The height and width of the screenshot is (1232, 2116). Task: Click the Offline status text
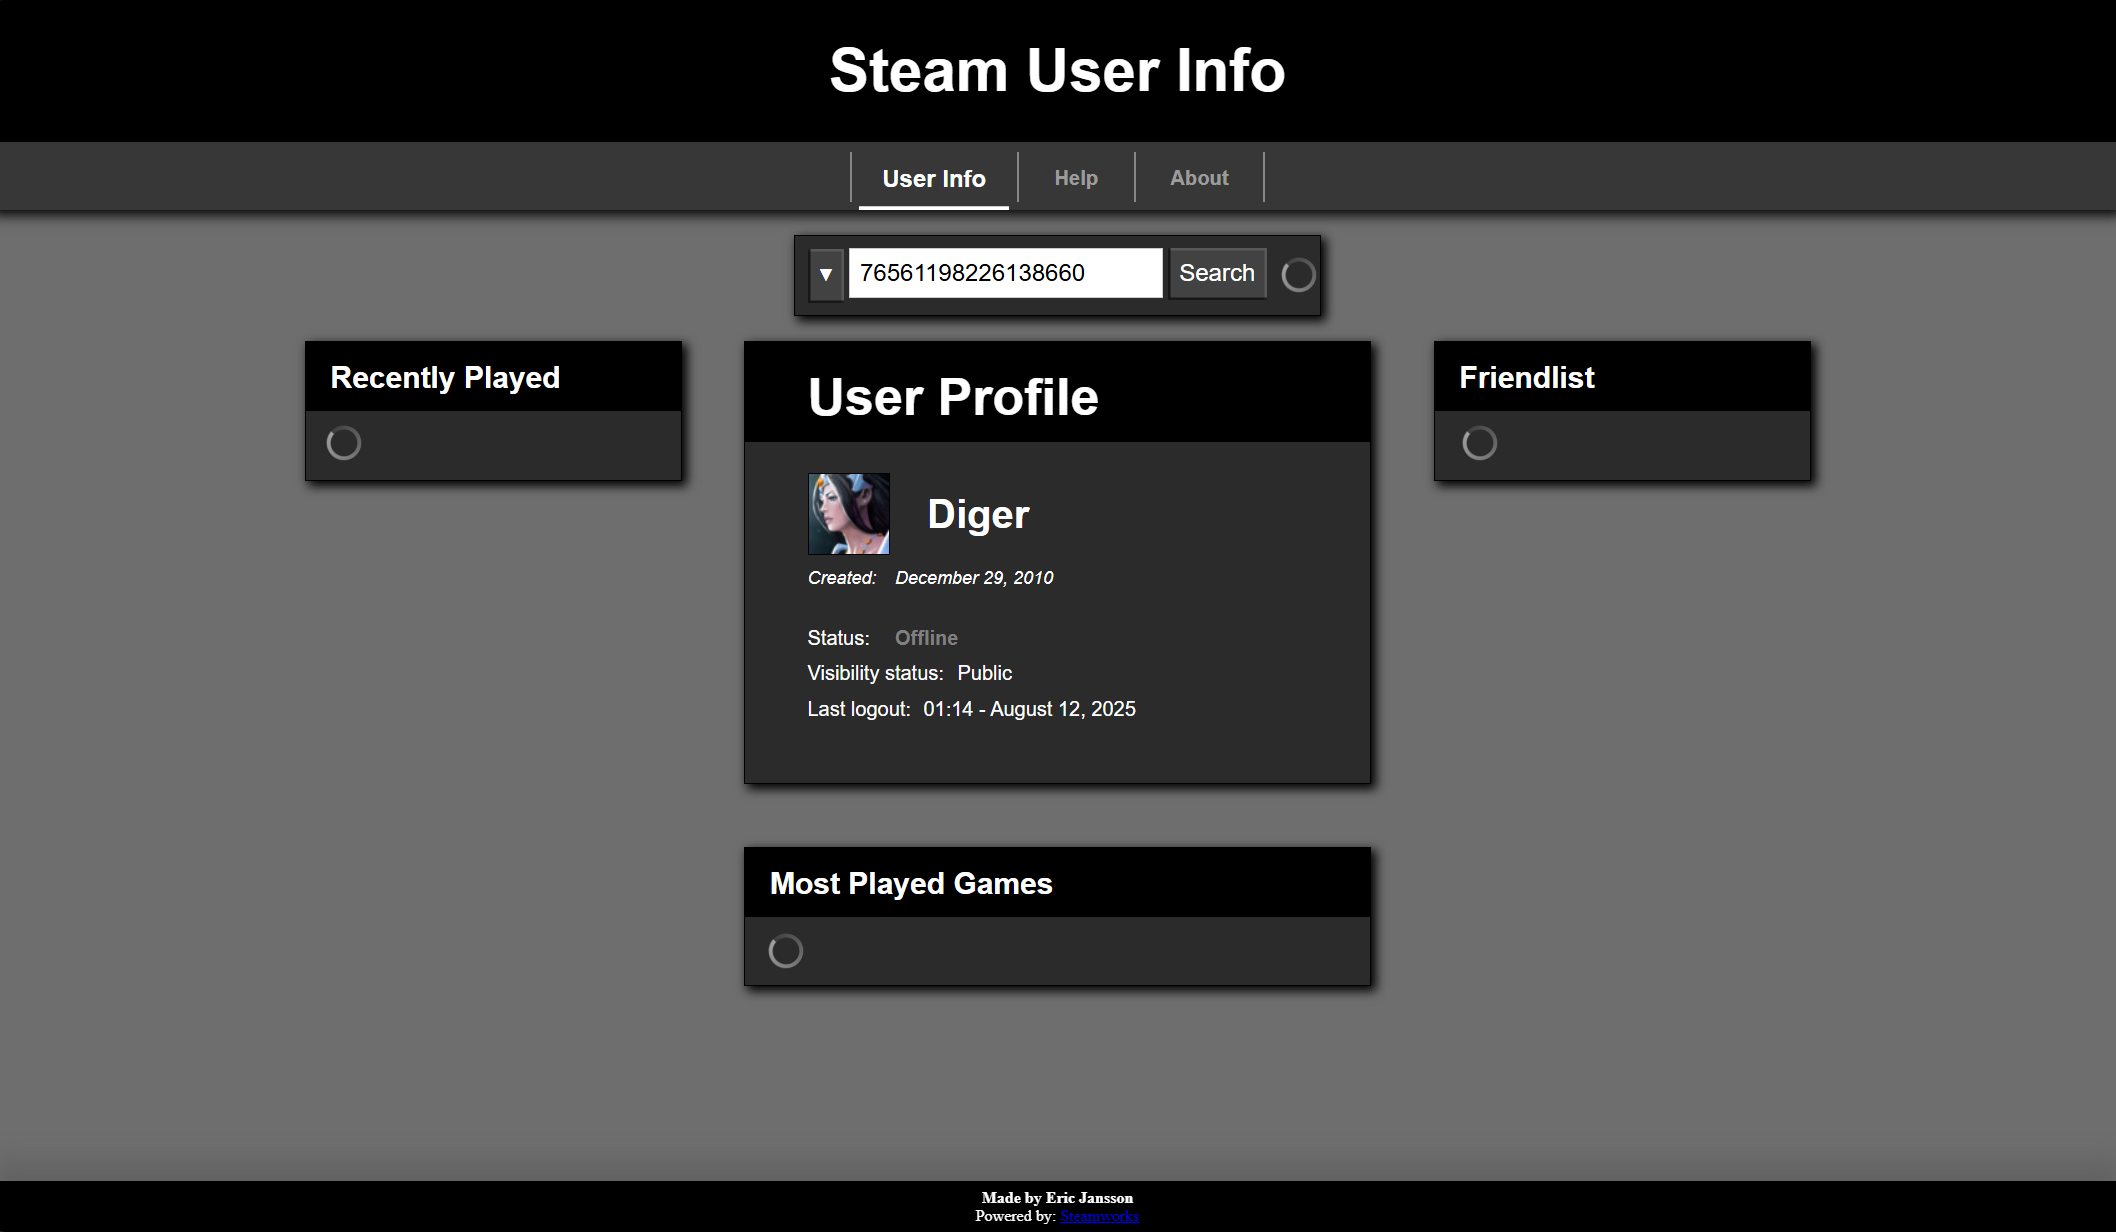click(x=926, y=638)
